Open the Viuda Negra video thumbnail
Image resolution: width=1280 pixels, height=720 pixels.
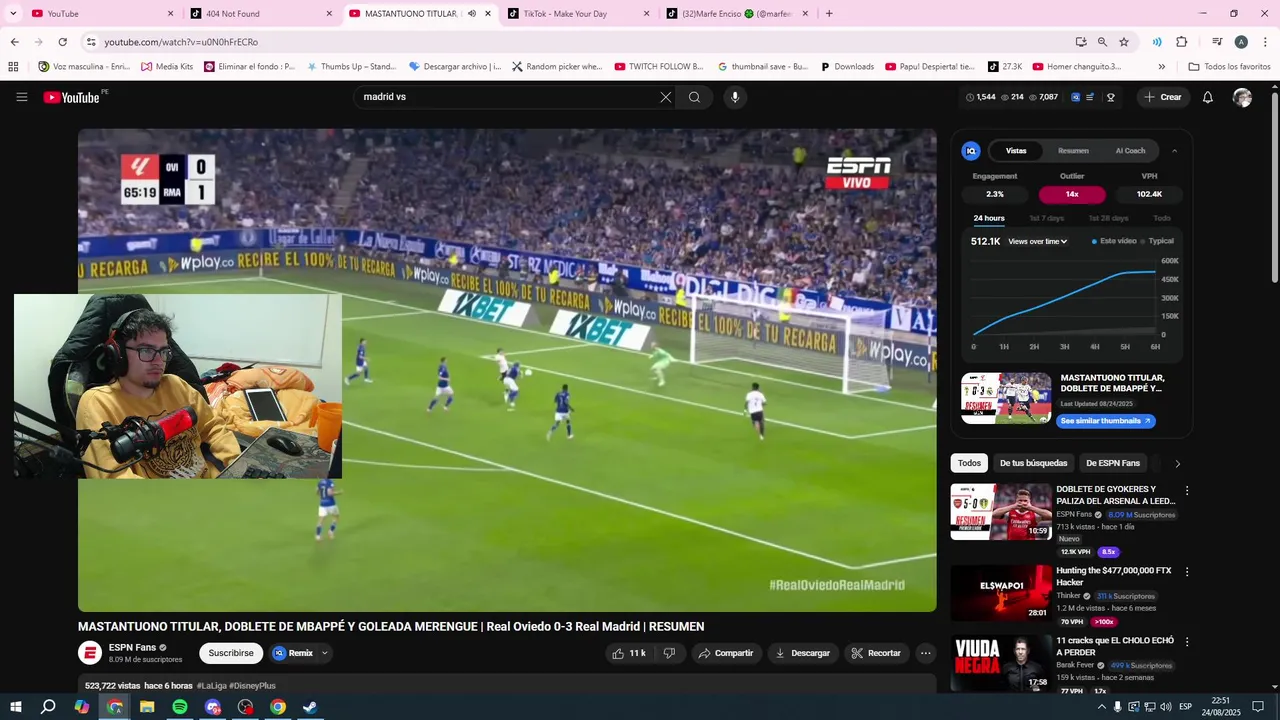tap(1000, 663)
